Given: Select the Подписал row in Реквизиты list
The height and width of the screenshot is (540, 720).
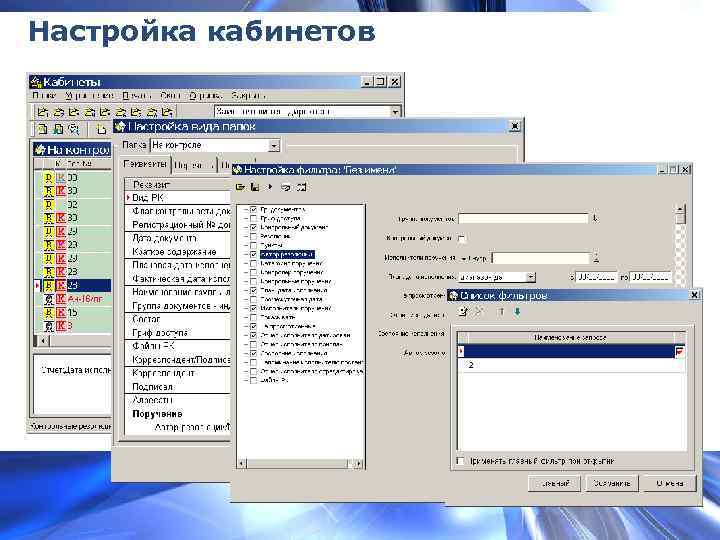Looking at the screenshot, I should [178, 387].
